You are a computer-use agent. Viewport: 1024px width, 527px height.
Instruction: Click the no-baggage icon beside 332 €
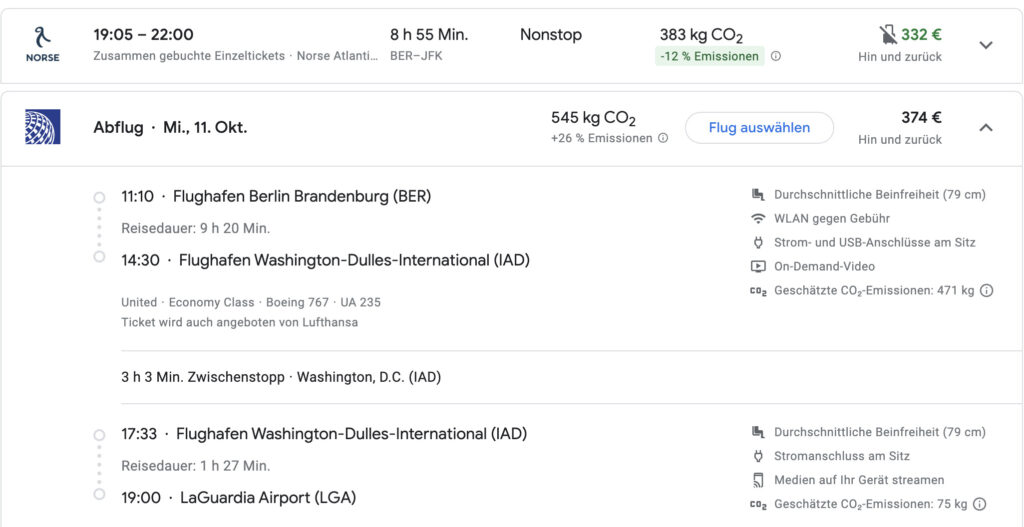point(888,35)
